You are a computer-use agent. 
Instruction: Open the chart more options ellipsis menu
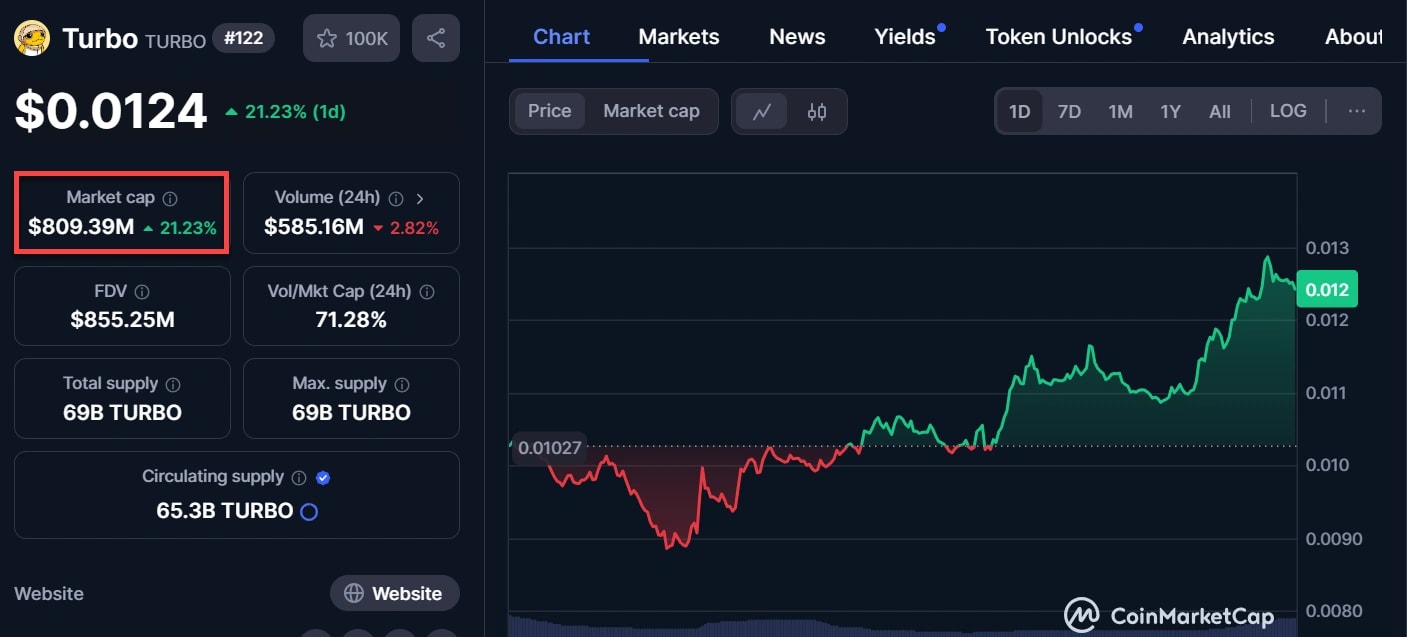[1356, 111]
